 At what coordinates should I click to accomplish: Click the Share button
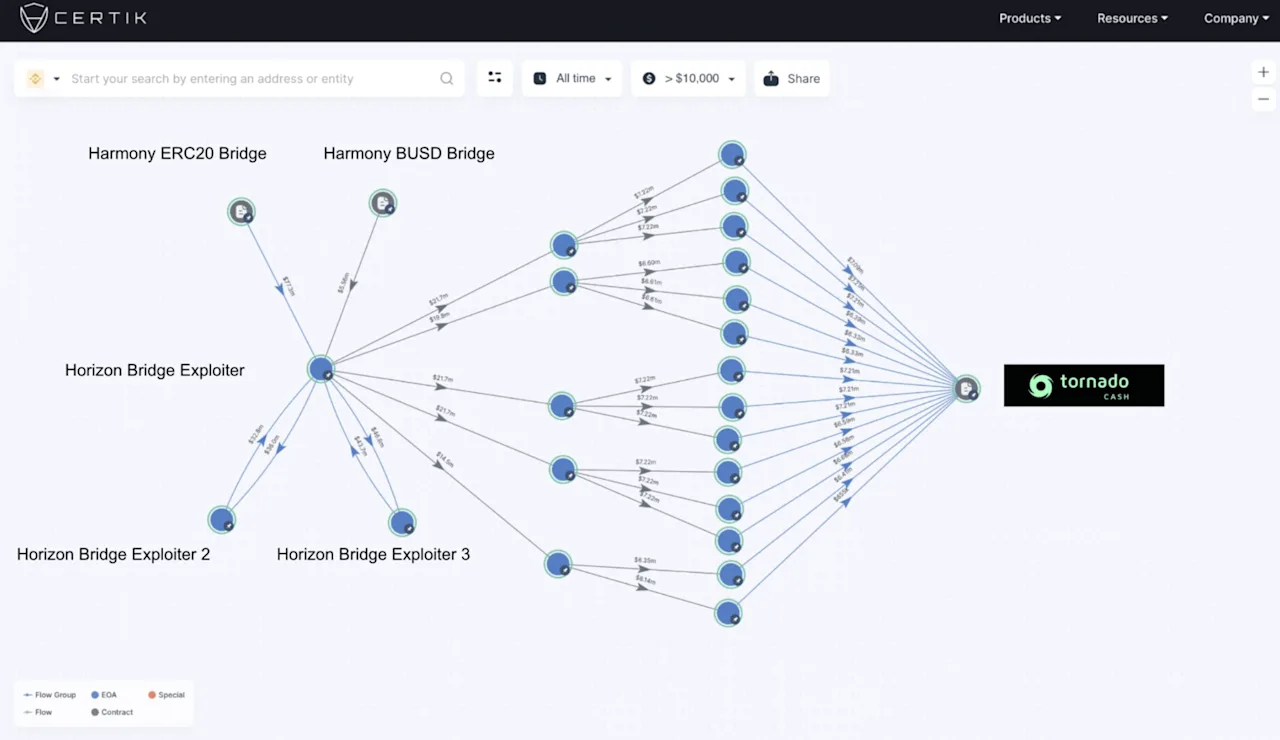point(792,78)
